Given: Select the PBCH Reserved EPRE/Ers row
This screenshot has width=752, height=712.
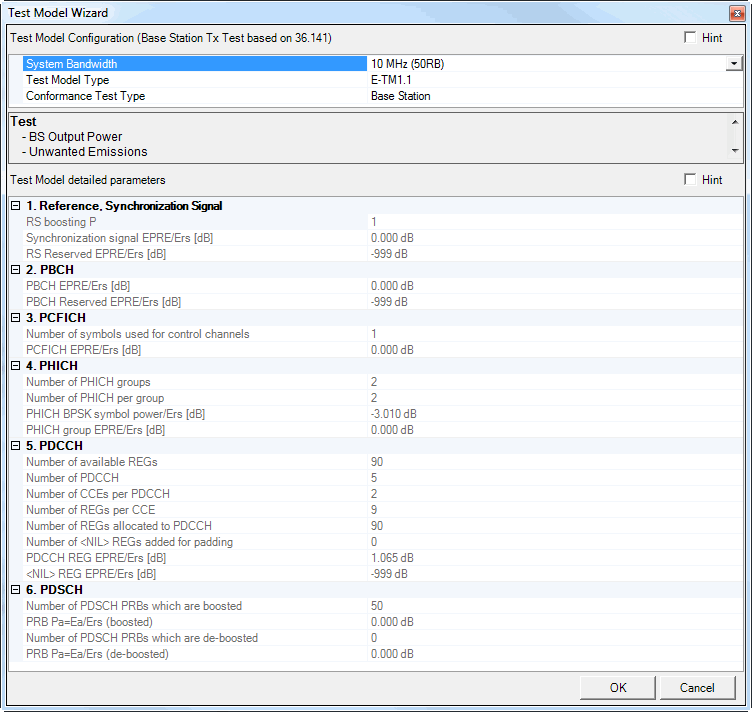Looking at the screenshot, I should [x=382, y=302].
